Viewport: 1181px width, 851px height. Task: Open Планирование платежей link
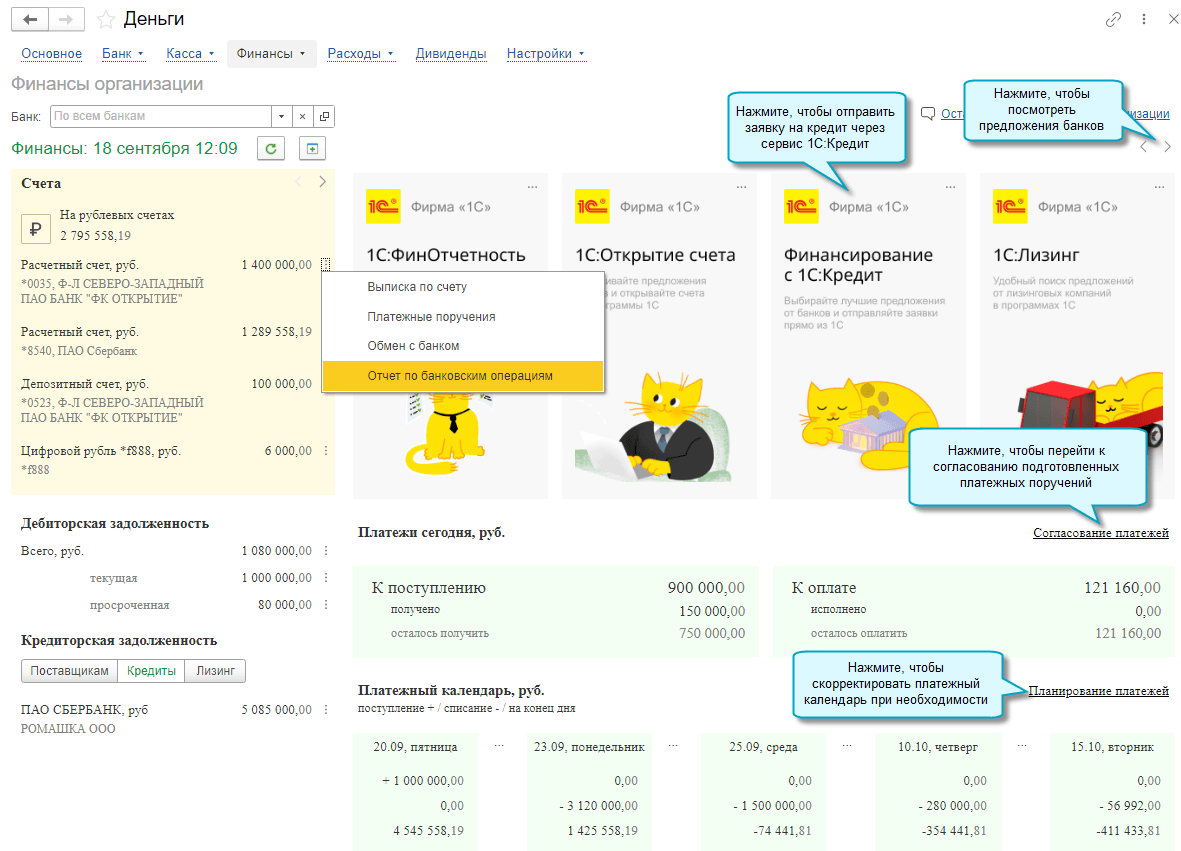click(x=1098, y=691)
